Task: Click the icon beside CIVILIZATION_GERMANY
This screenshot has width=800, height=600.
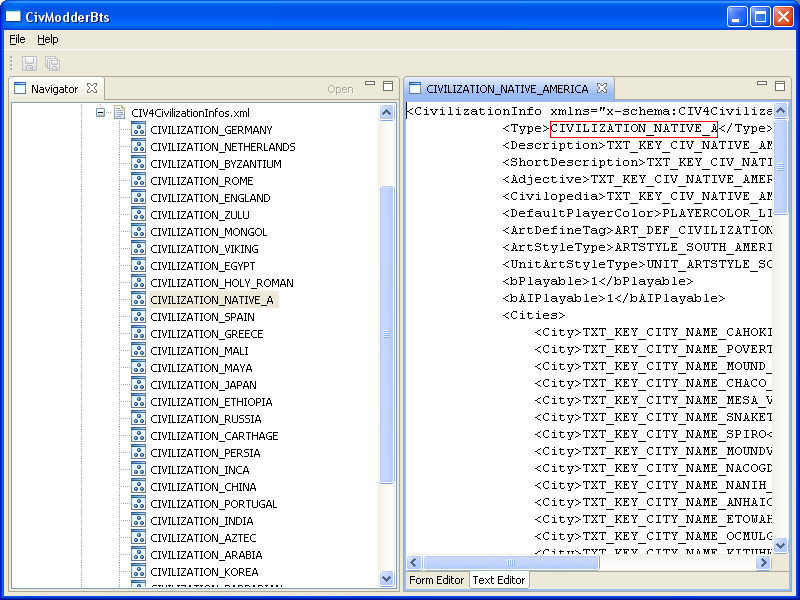Action: coord(138,129)
